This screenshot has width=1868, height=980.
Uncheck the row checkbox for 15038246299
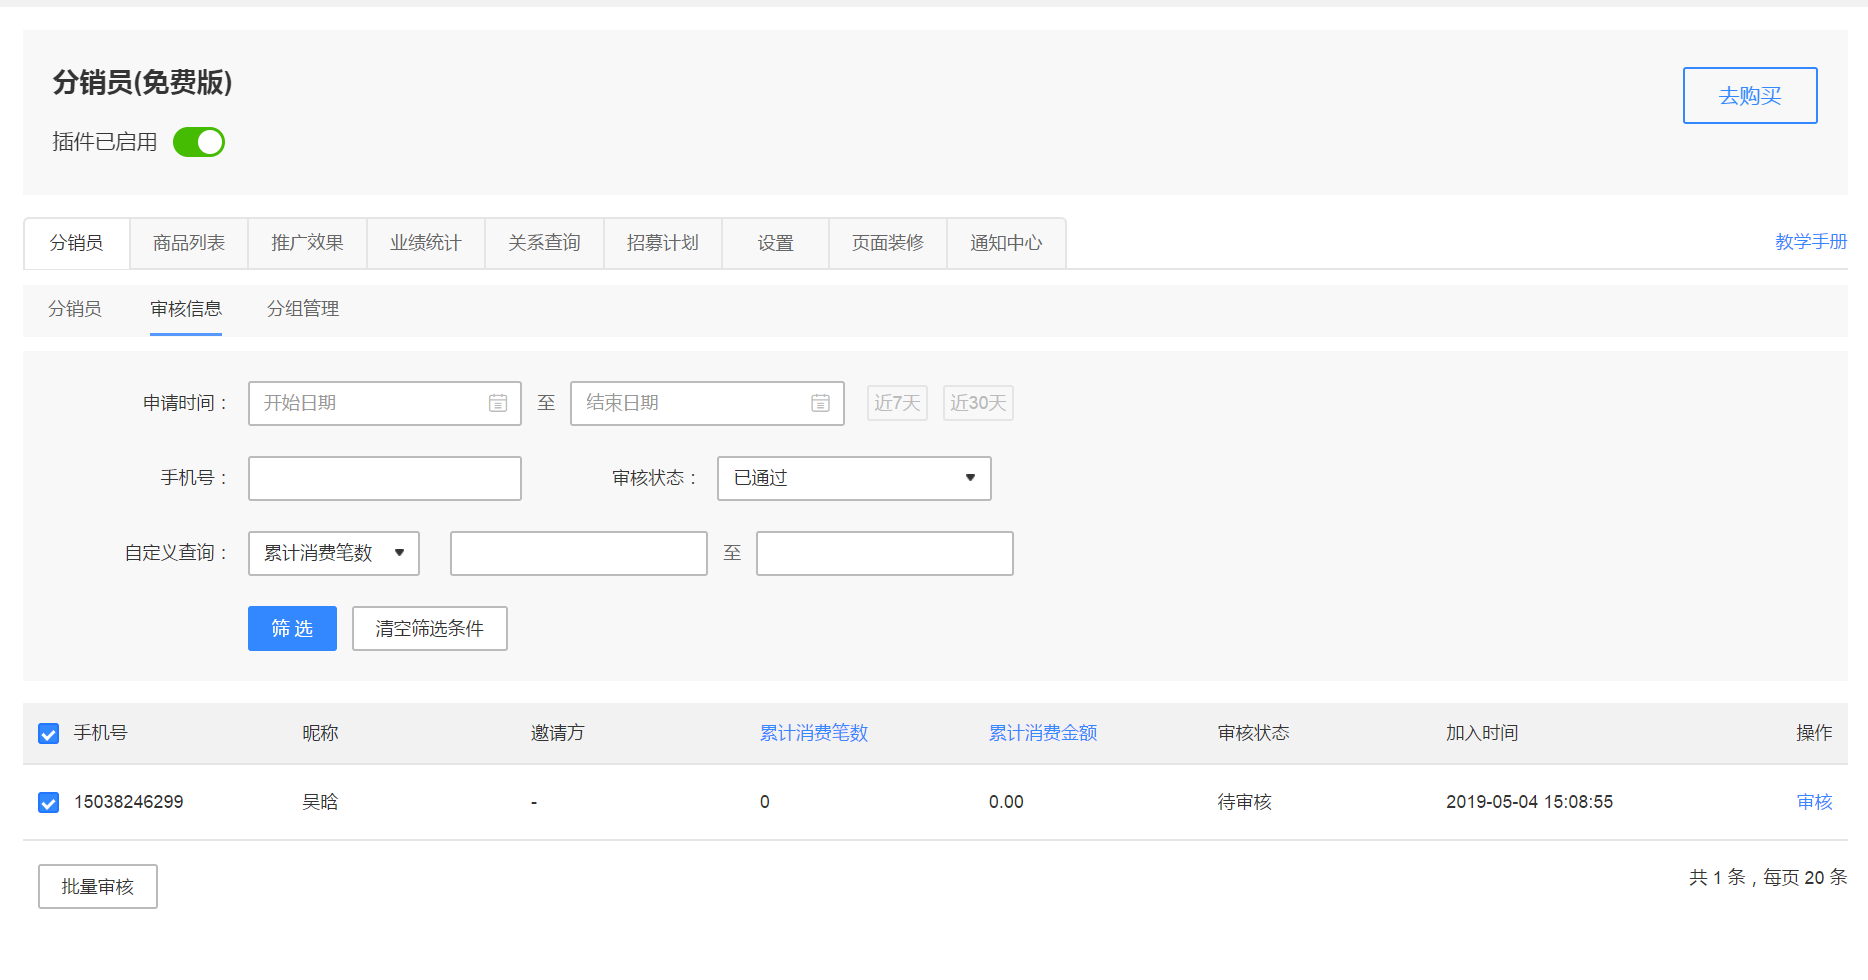point(48,803)
